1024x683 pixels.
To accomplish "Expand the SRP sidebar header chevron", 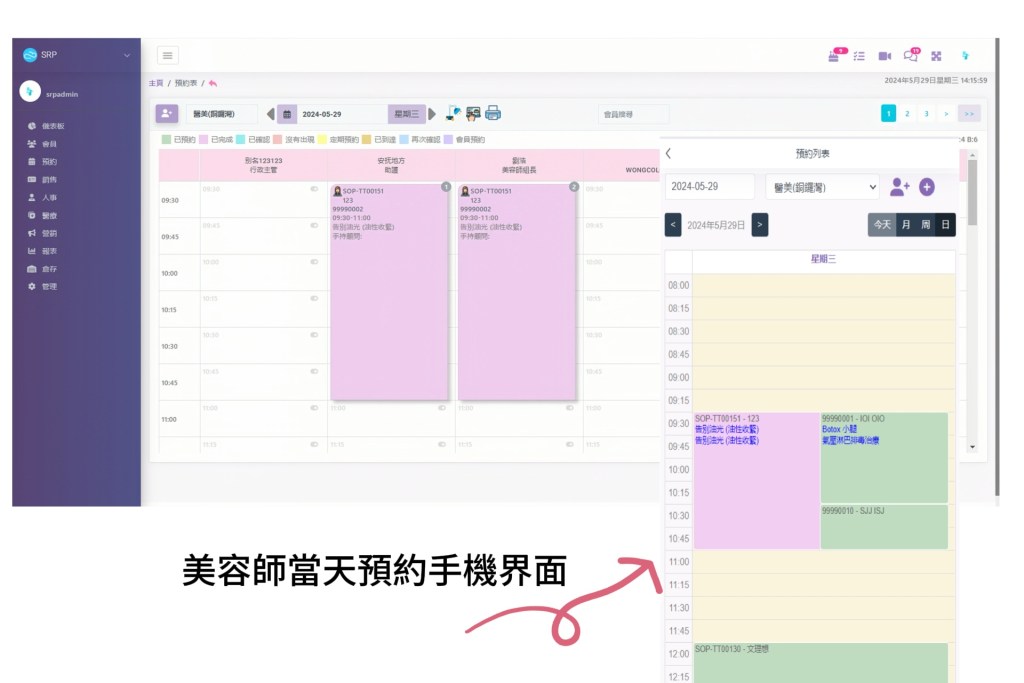I will click(x=127, y=55).
